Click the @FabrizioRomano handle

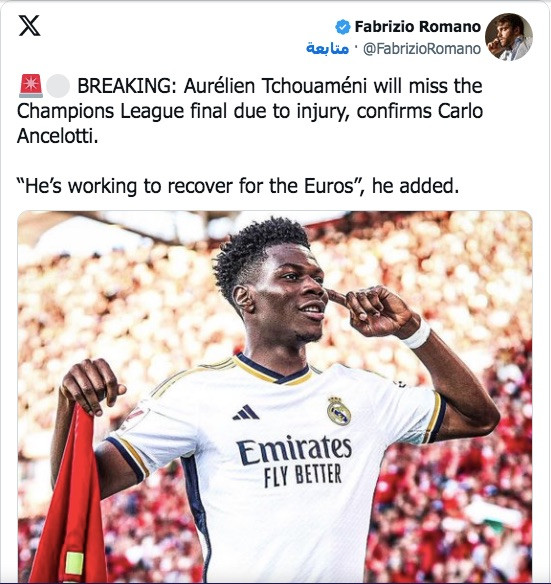422,49
